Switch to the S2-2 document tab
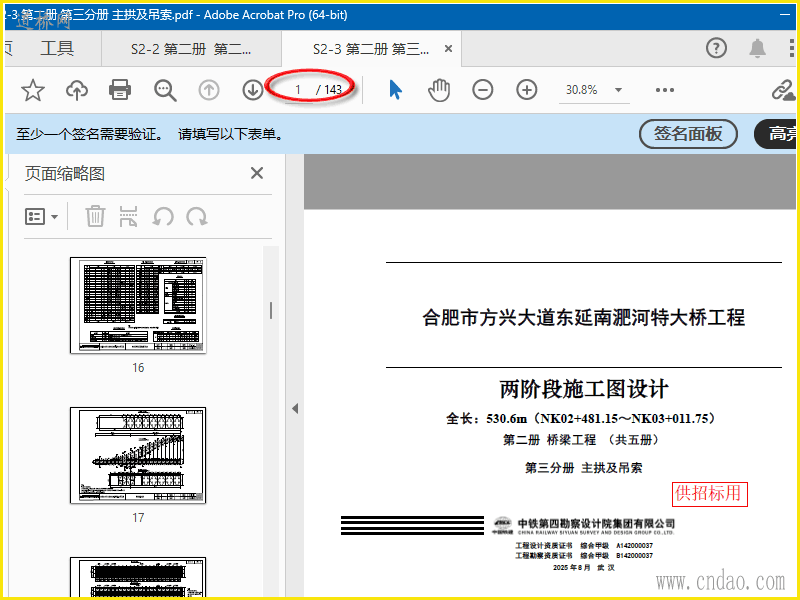Image resolution: width=800 pixels, height=600 pixels. click(191, 49)
